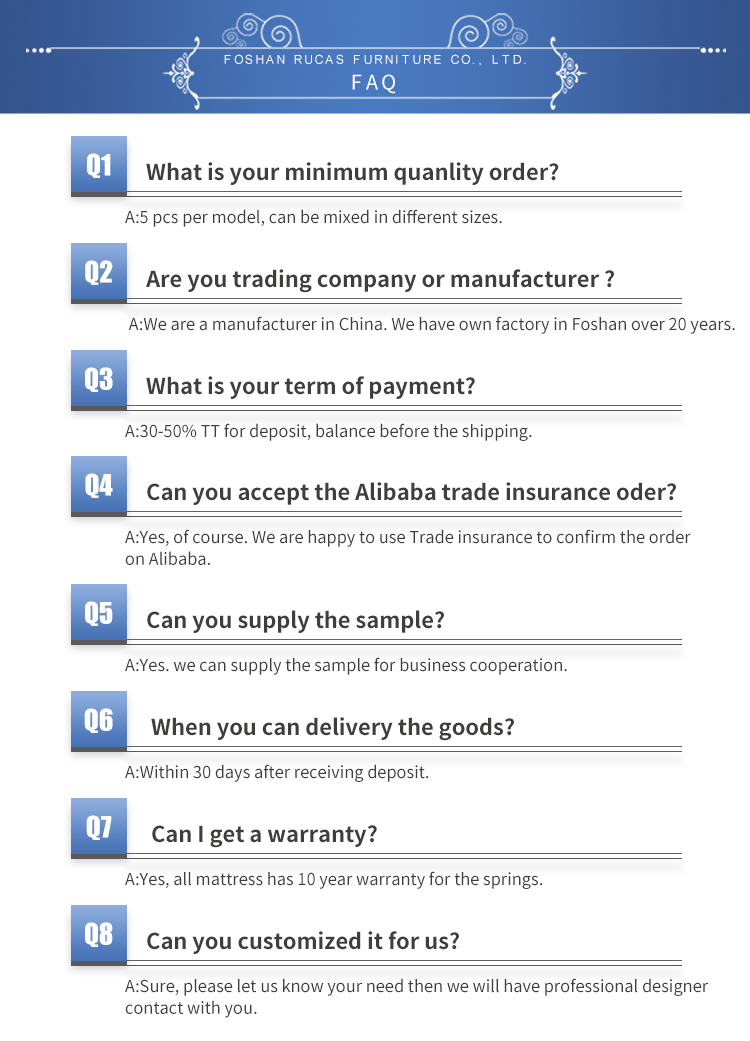This screenshot has width=750, height=1041.
Task: Expand the term of payment question
Action: (x=311, y=386)
